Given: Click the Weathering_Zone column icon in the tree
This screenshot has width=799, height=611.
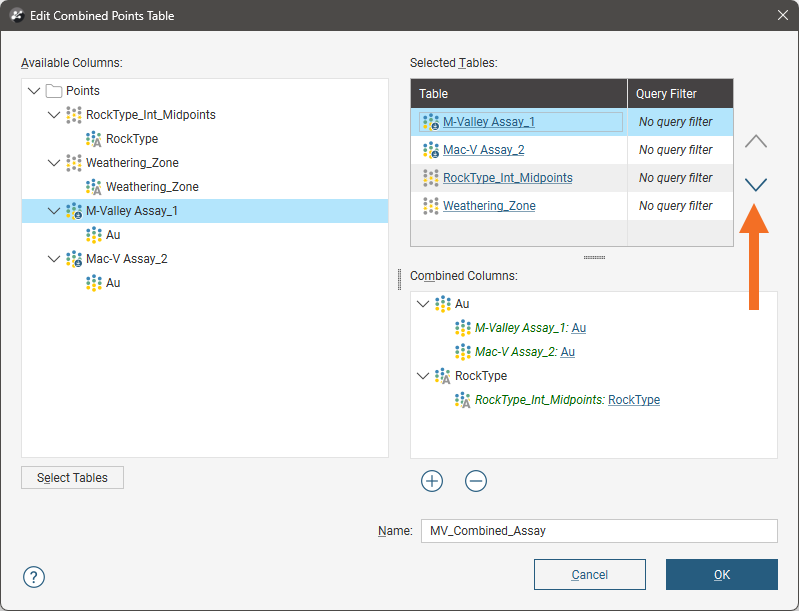Looking at the screenshot, I should 94,187.
